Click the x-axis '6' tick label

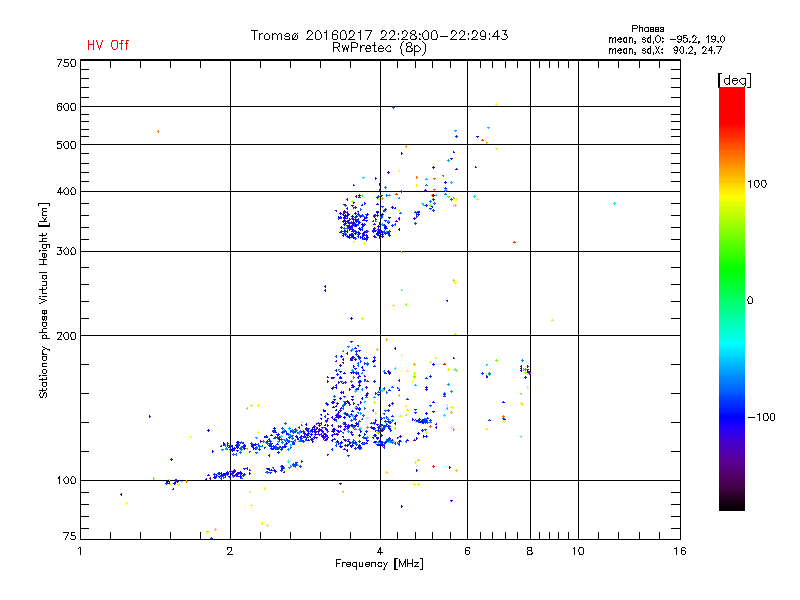(x=467, y=551)
